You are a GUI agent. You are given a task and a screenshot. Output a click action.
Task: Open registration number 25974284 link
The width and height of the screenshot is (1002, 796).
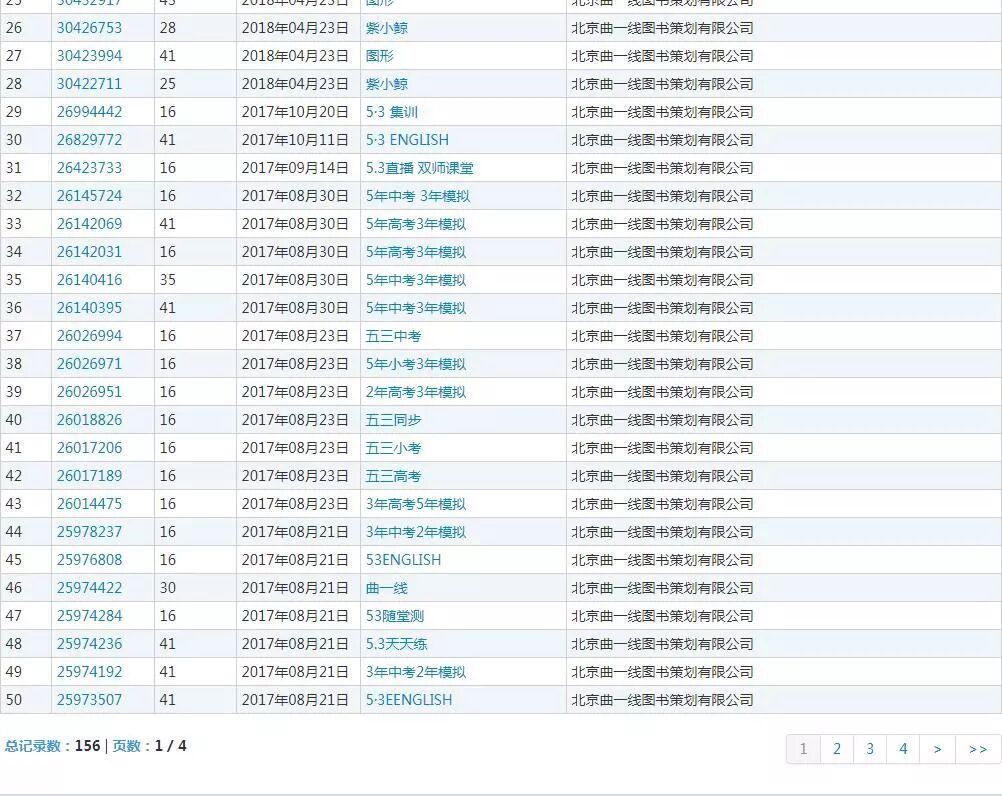[89, 616]
